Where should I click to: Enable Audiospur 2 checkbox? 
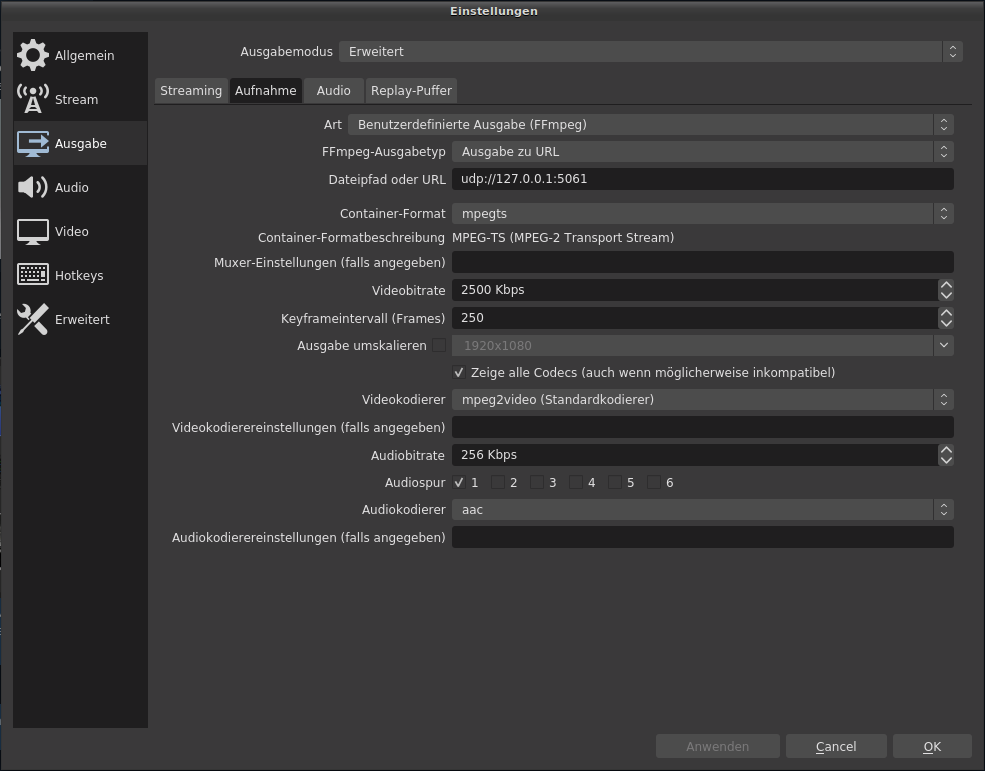click(498, 483)
